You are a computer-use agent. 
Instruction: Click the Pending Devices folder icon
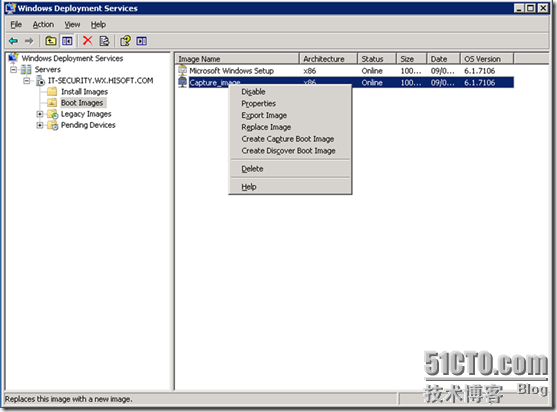(53, 125)
